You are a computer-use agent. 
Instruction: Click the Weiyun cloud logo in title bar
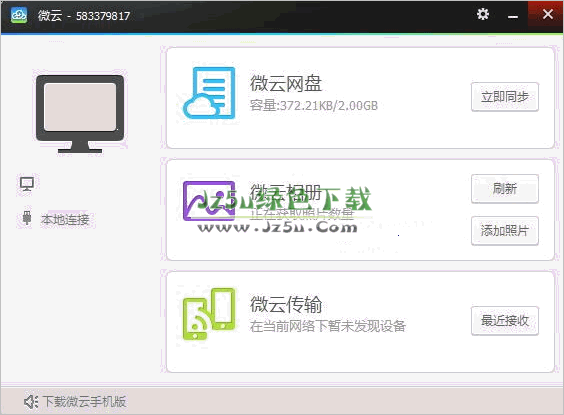pos(19,15)
